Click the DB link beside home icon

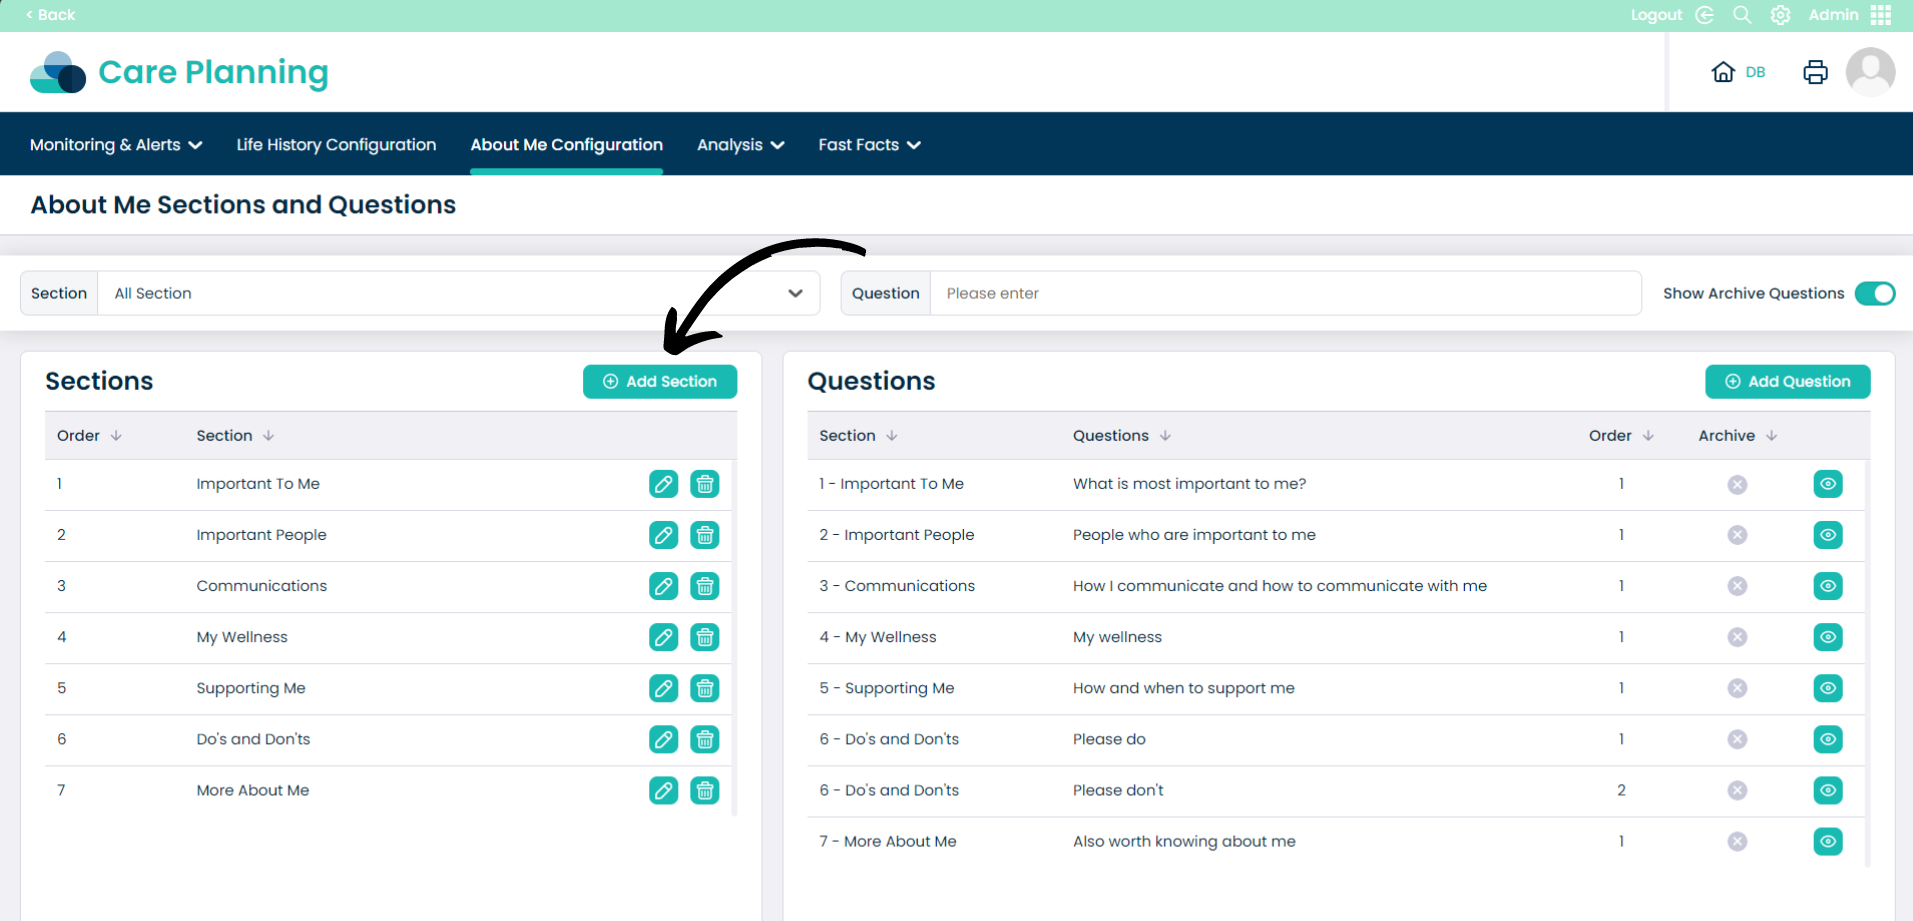click(x=1755, y=72)
